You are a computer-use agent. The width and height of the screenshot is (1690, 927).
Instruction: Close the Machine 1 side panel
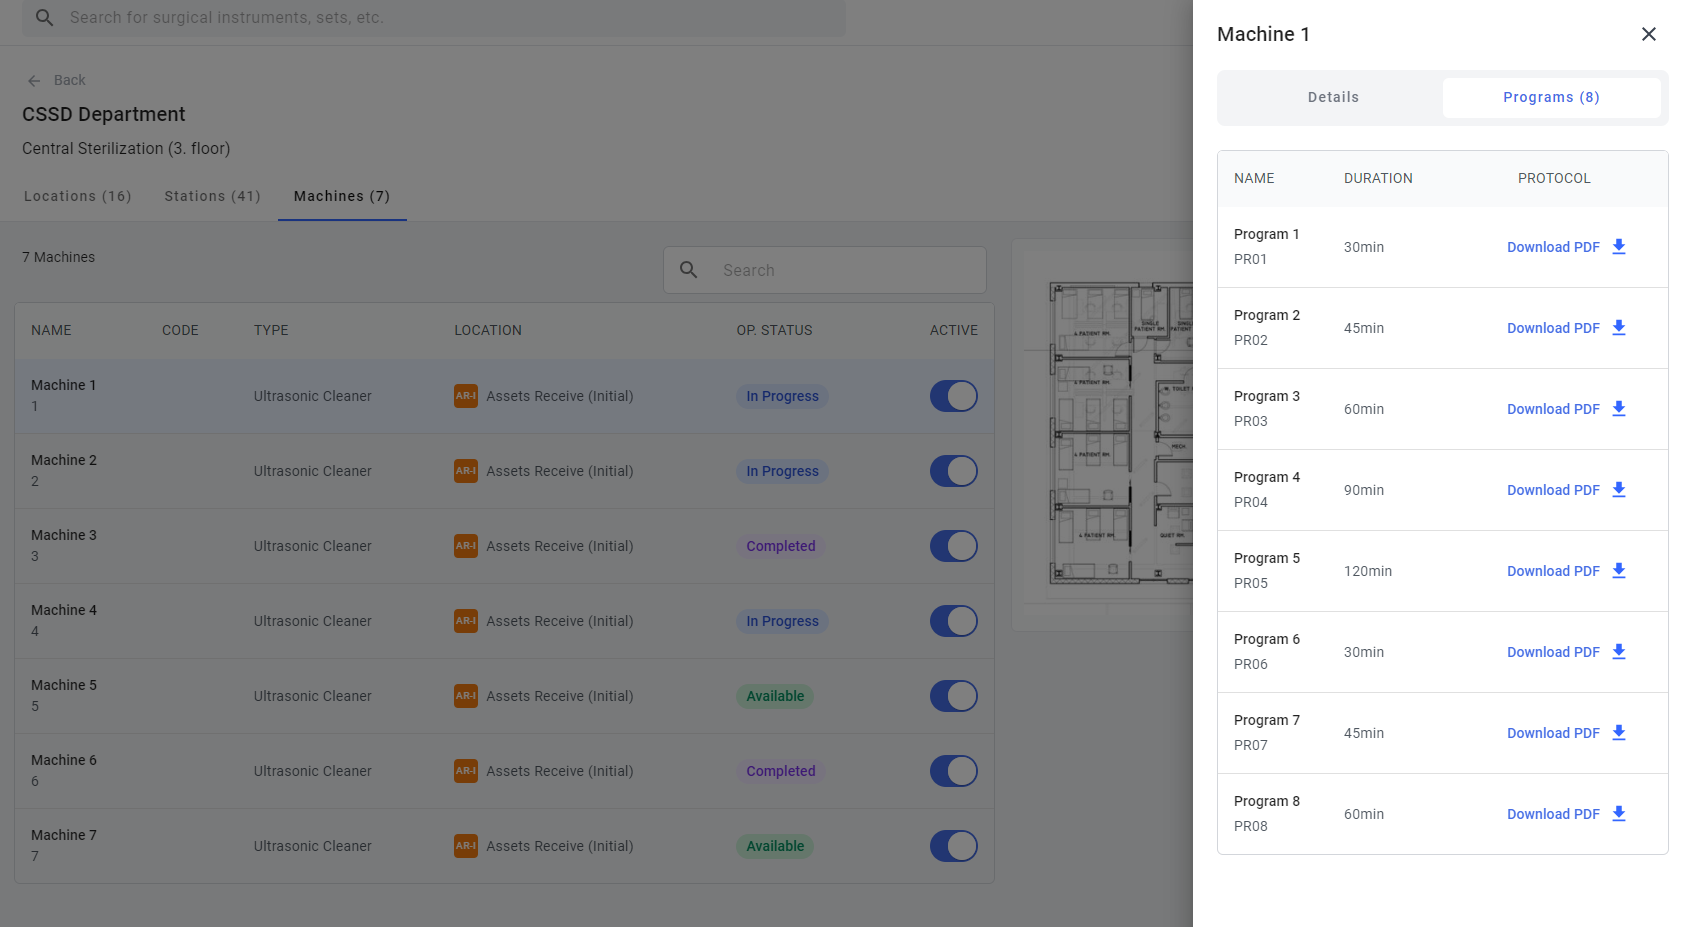click(x=1649, y=34)
